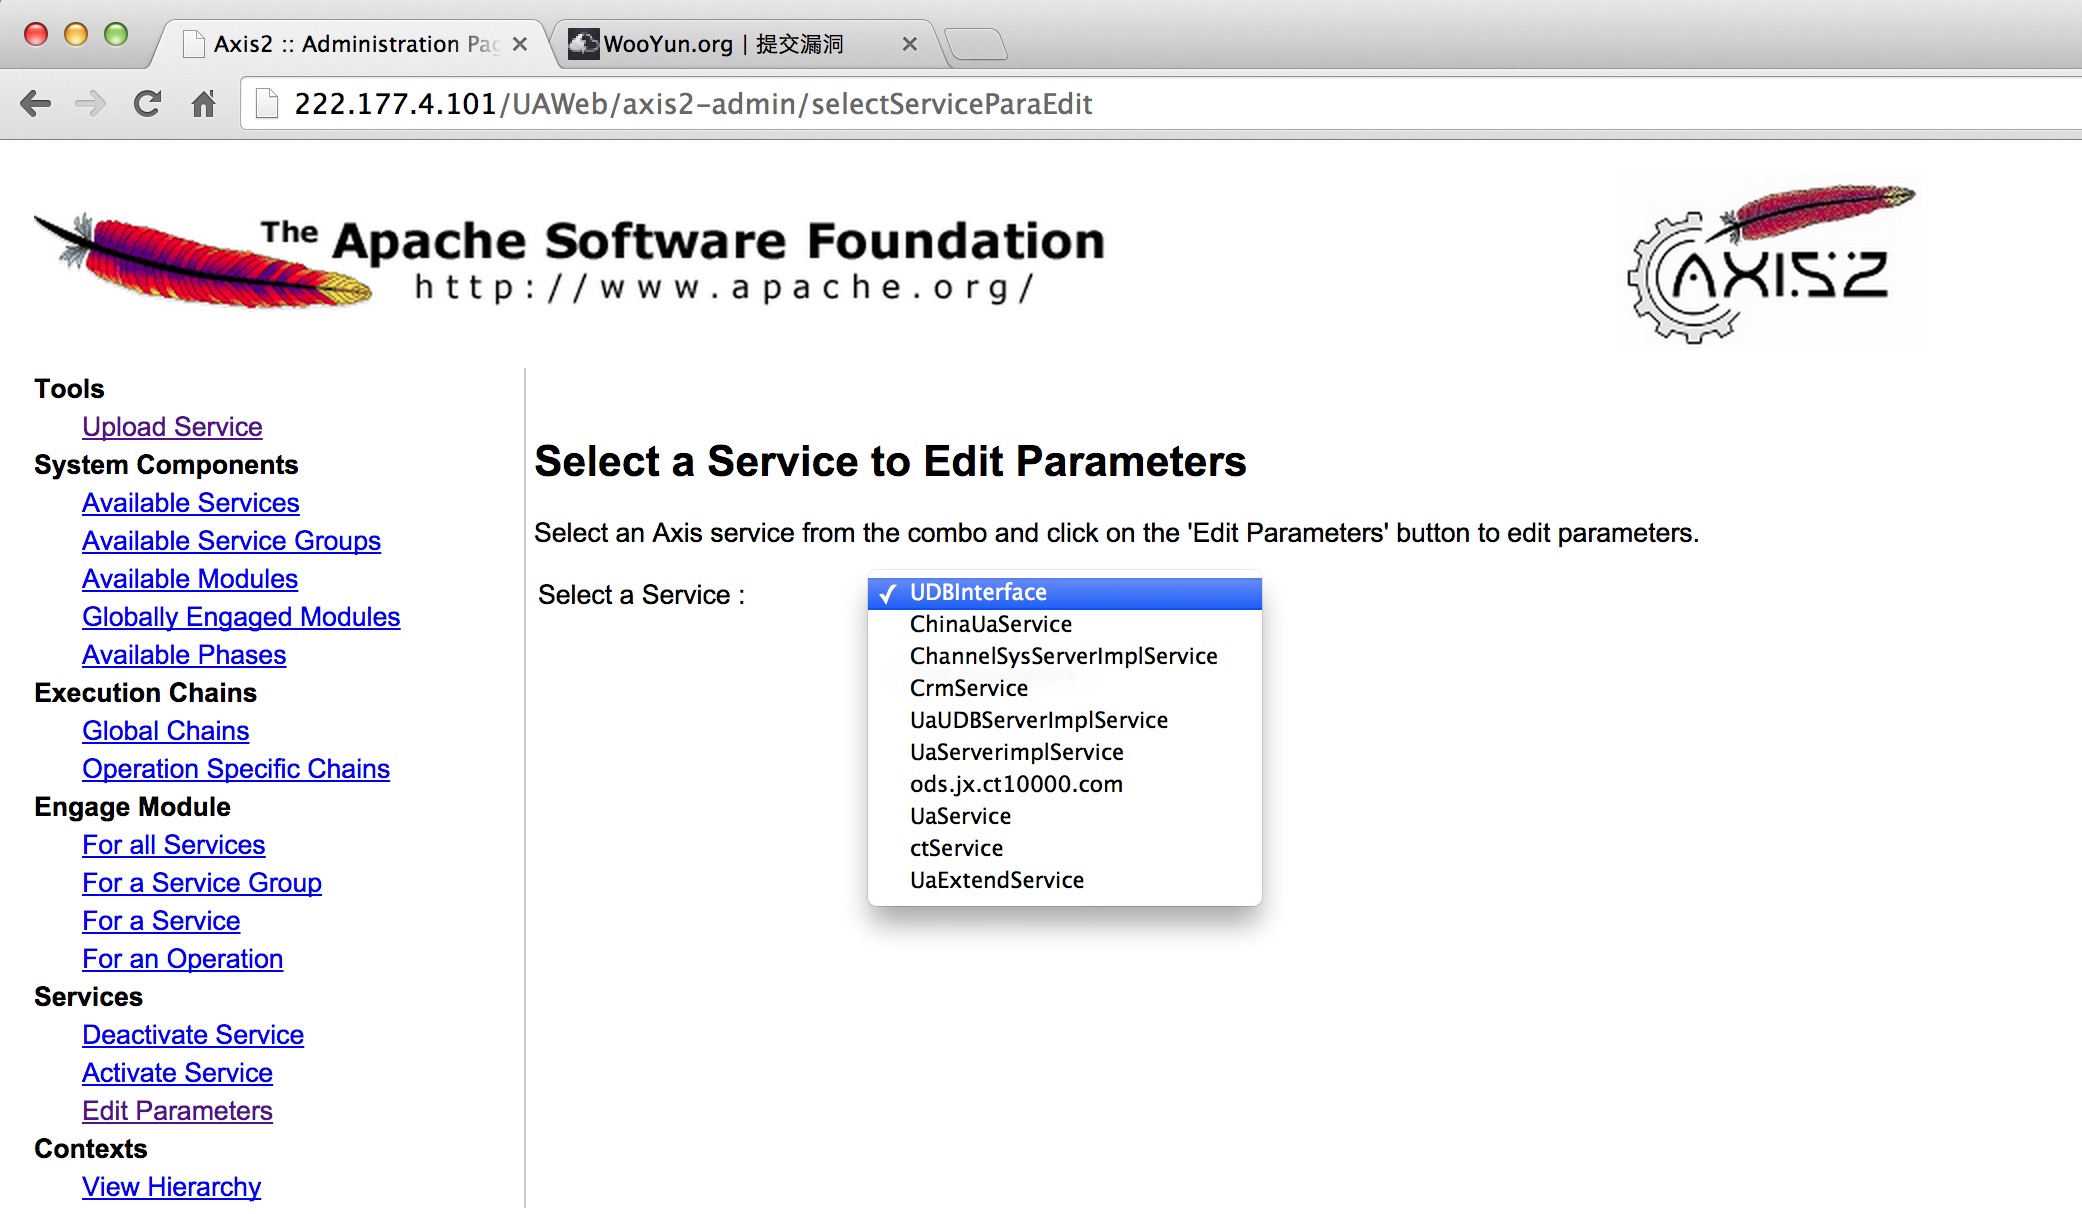
Task: Open Available Service Groups
Action: 231,541
